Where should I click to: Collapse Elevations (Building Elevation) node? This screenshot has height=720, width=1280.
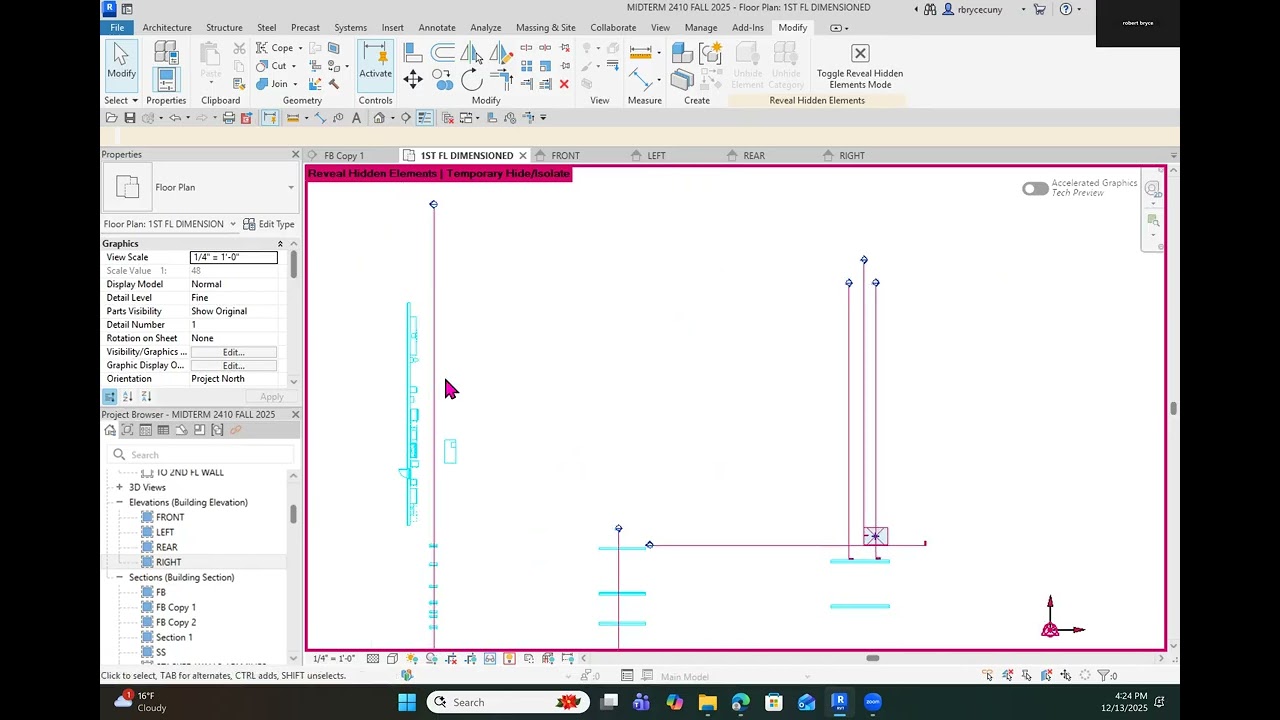coord(119,502)
